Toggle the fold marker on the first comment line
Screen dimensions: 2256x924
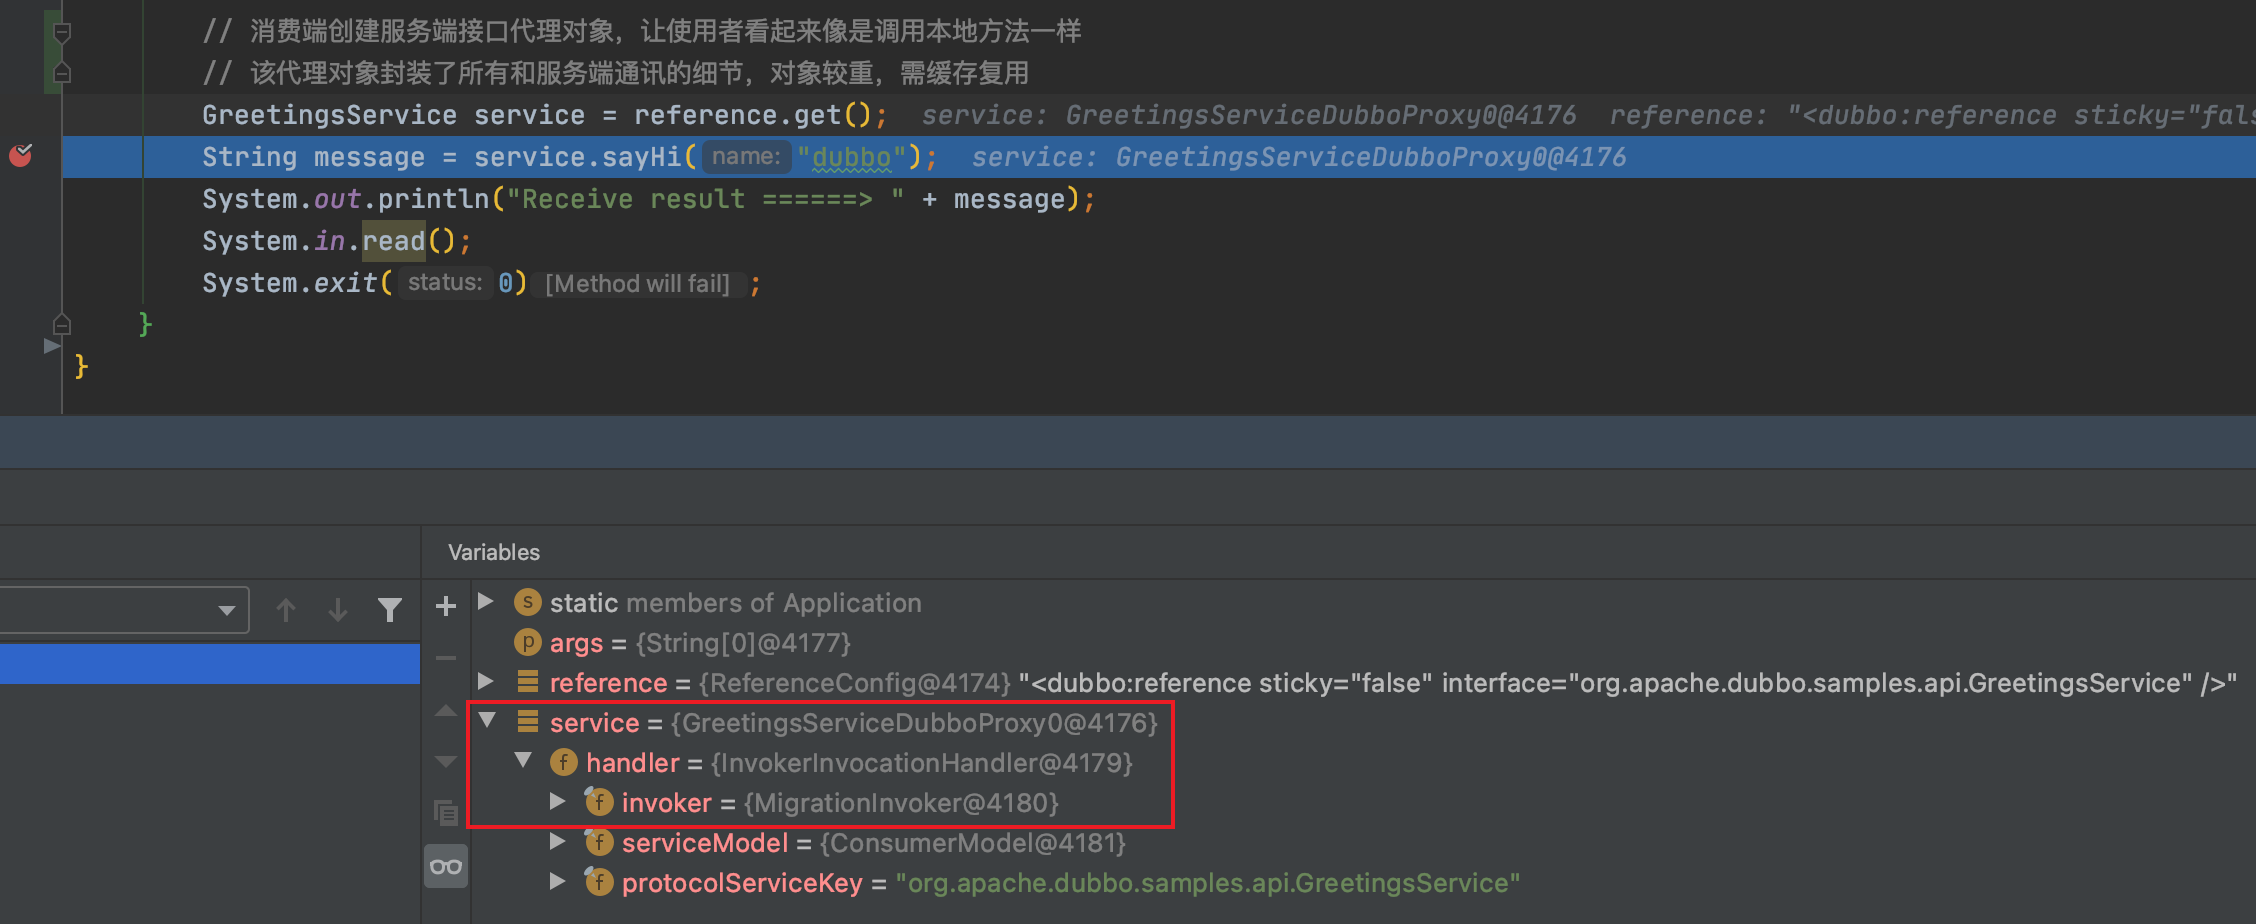(x=62, y=33)
